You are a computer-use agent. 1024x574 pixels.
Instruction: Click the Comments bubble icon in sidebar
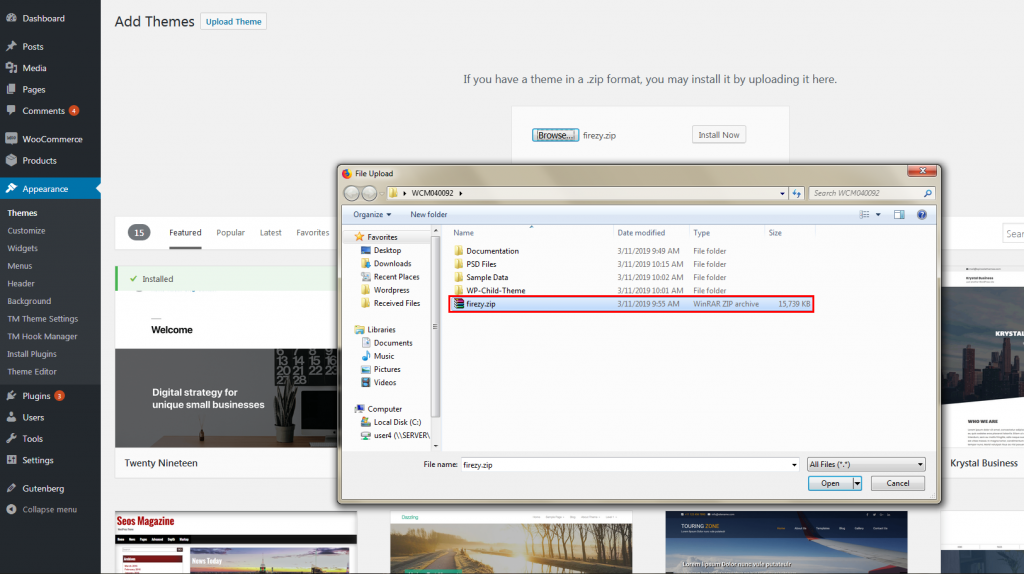(x=11, y=111)
